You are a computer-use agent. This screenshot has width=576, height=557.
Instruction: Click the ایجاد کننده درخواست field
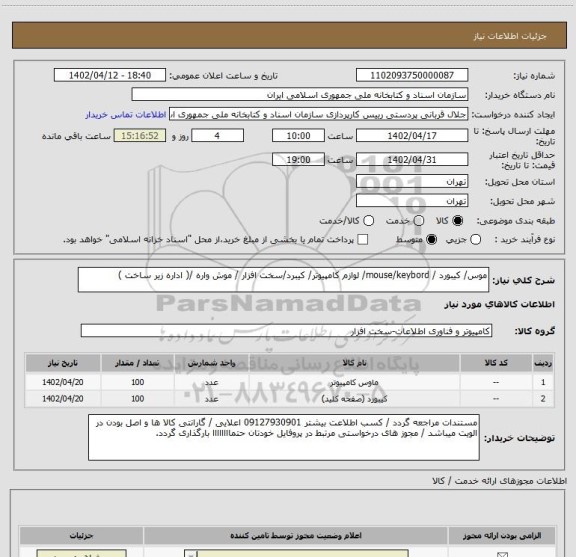[318, 114]
